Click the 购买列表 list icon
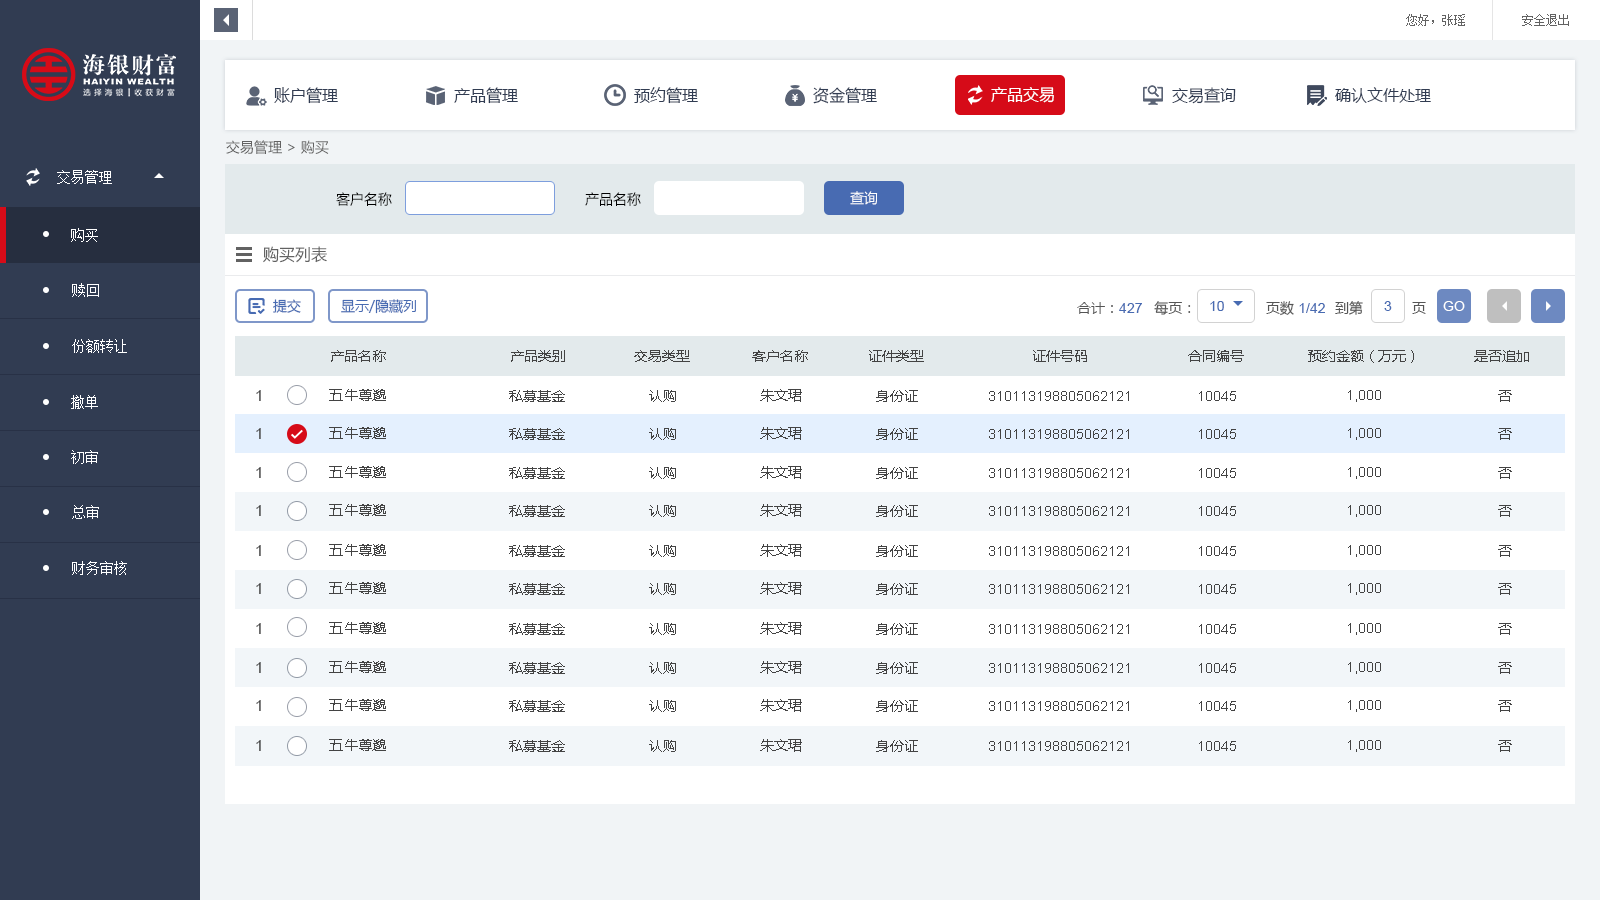The image size is (1600, 900). 244,254
